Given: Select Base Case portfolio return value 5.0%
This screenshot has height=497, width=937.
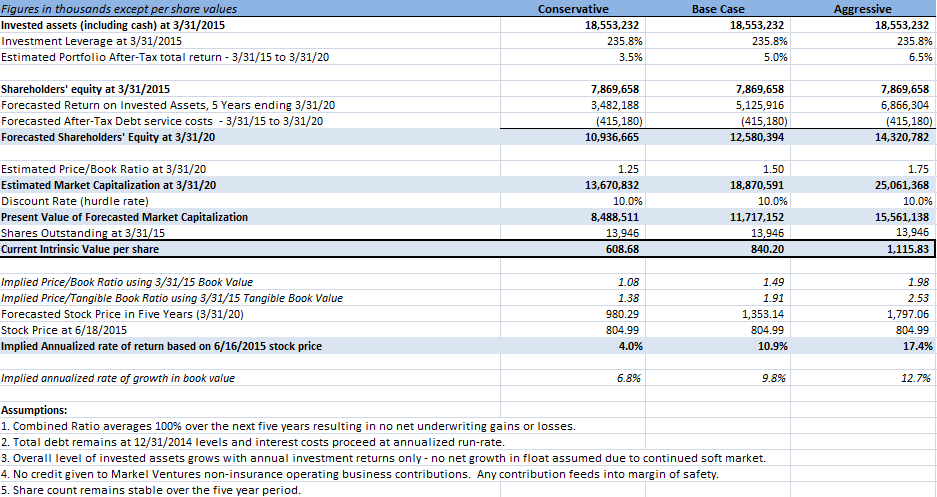Looking at the screenshot, I should click(775, 57).
